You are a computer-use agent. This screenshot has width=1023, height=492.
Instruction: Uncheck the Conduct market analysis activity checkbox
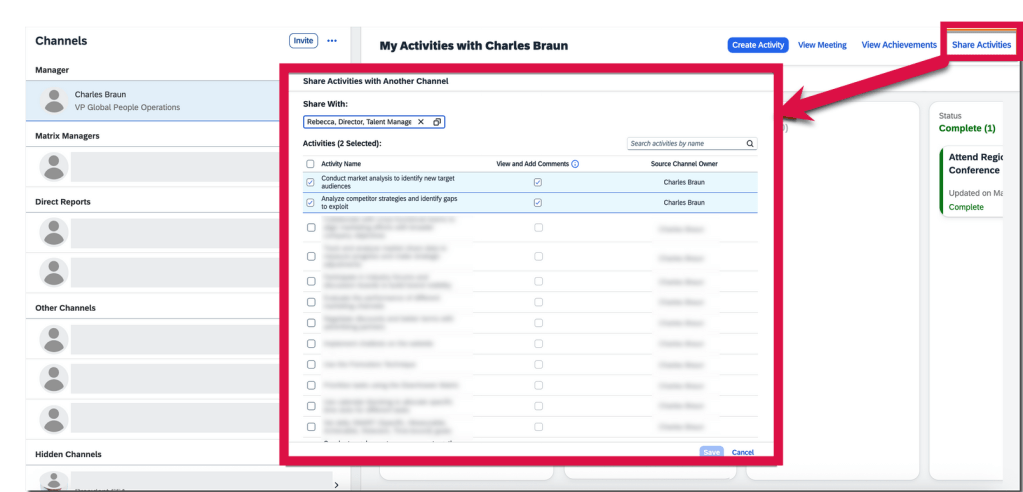click(310, 183)
